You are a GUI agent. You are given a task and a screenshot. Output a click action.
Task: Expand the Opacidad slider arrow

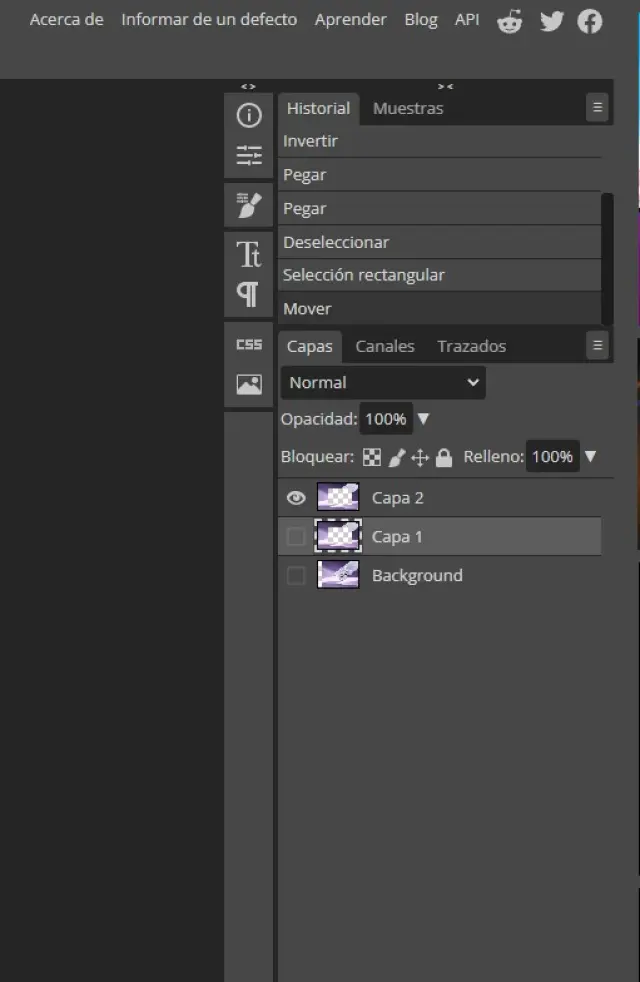[423, 419]
